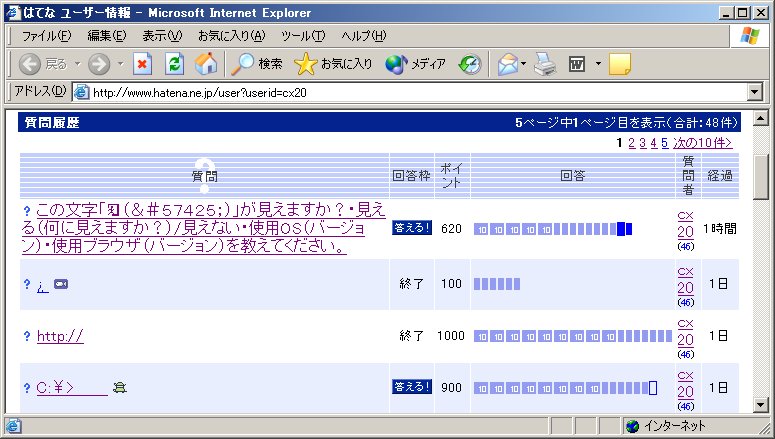This screenshot has height=439, width=775.
Task: Open the http:// question link
Action: (x=60, y=336)
